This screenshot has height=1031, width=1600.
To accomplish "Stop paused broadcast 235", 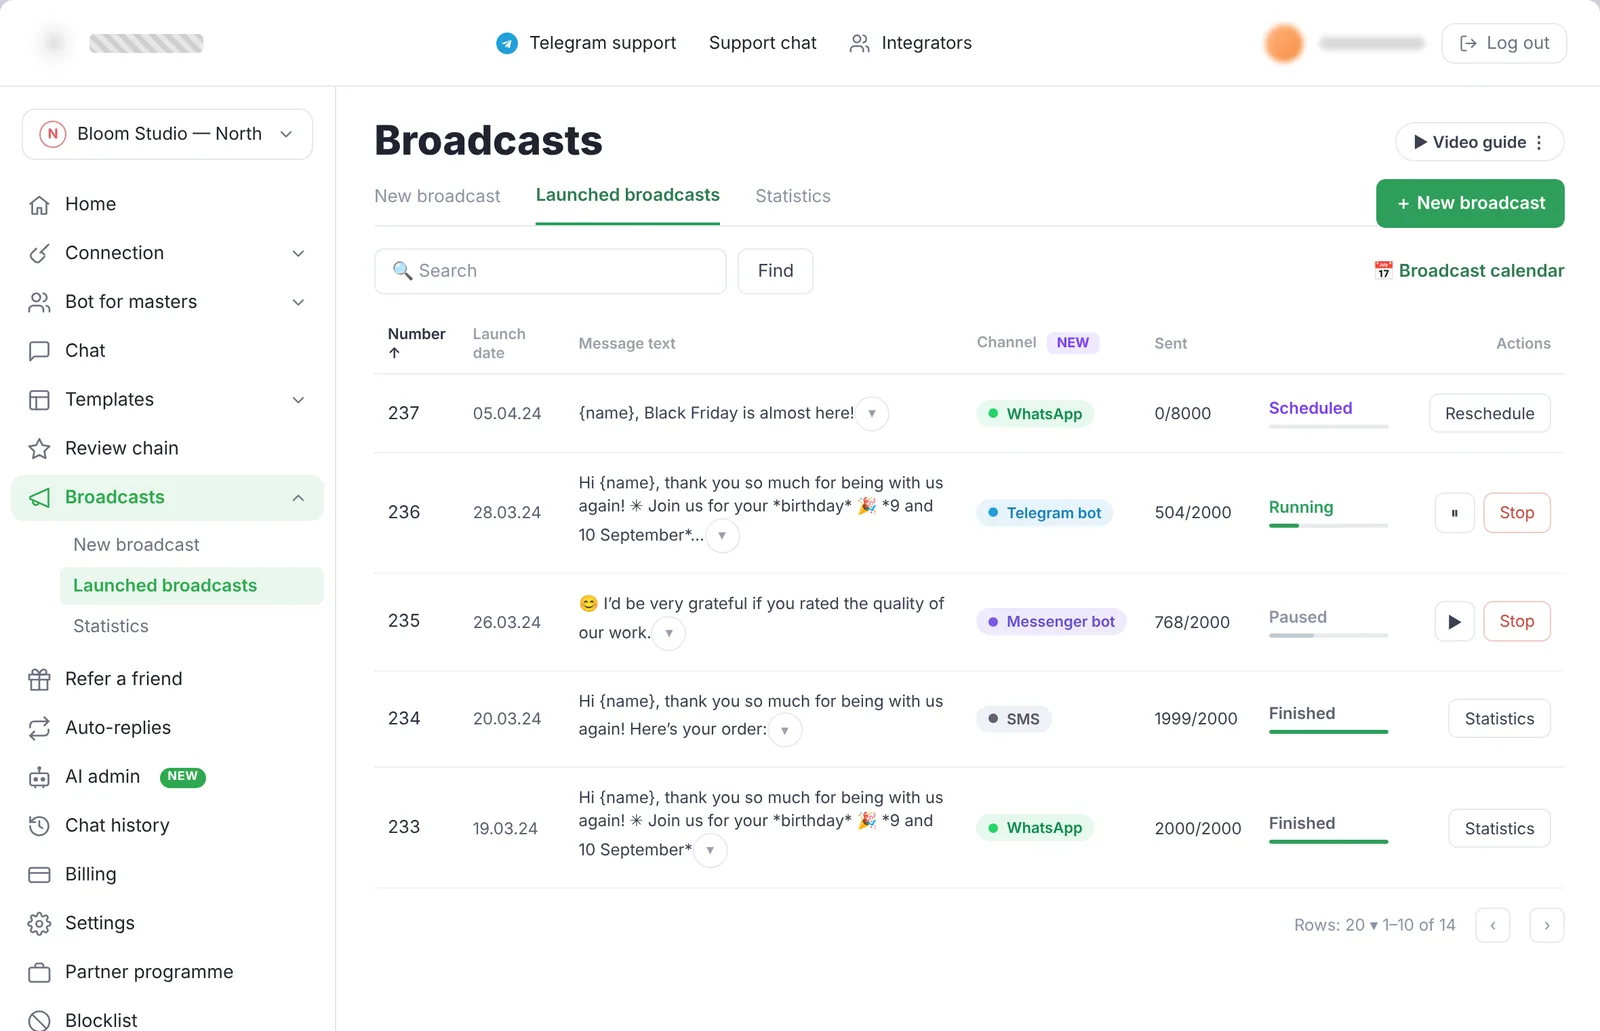I will tap(1517, 622).
